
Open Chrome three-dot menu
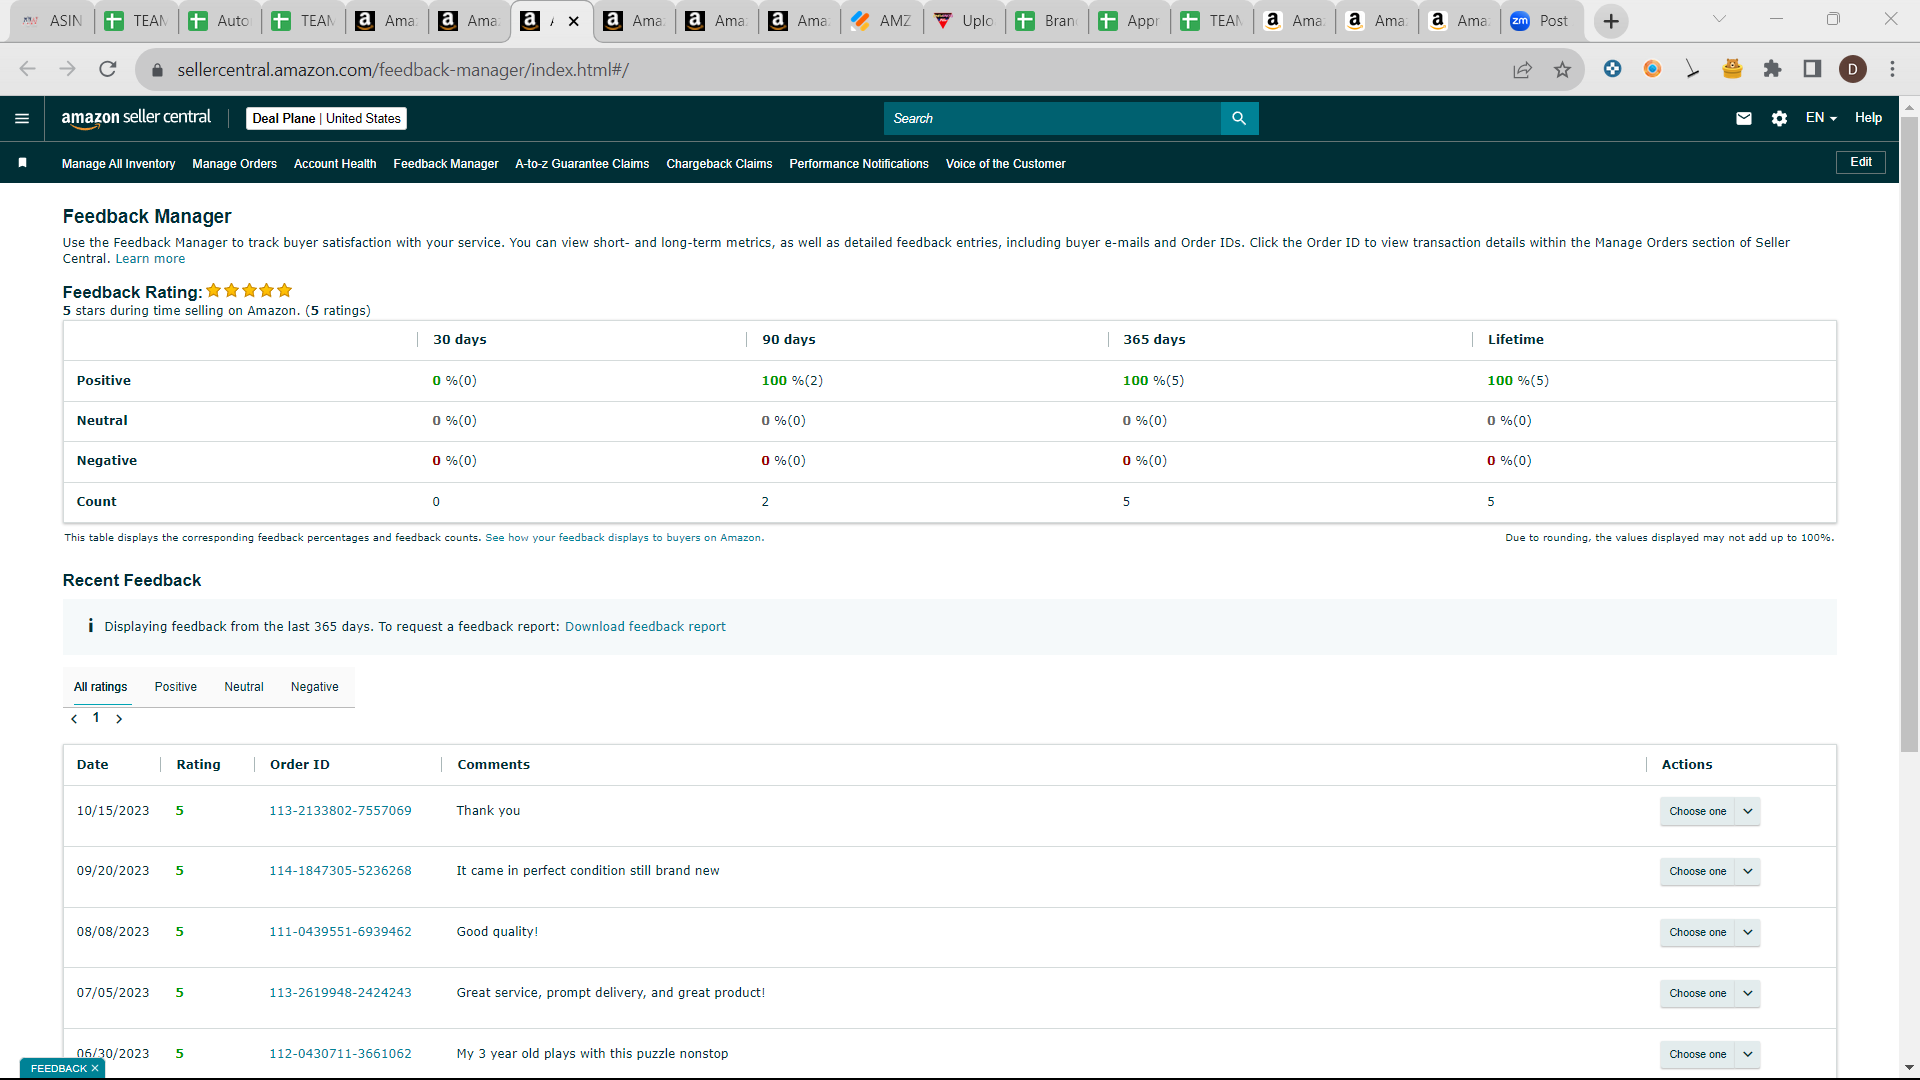[x=1892, y=69]
